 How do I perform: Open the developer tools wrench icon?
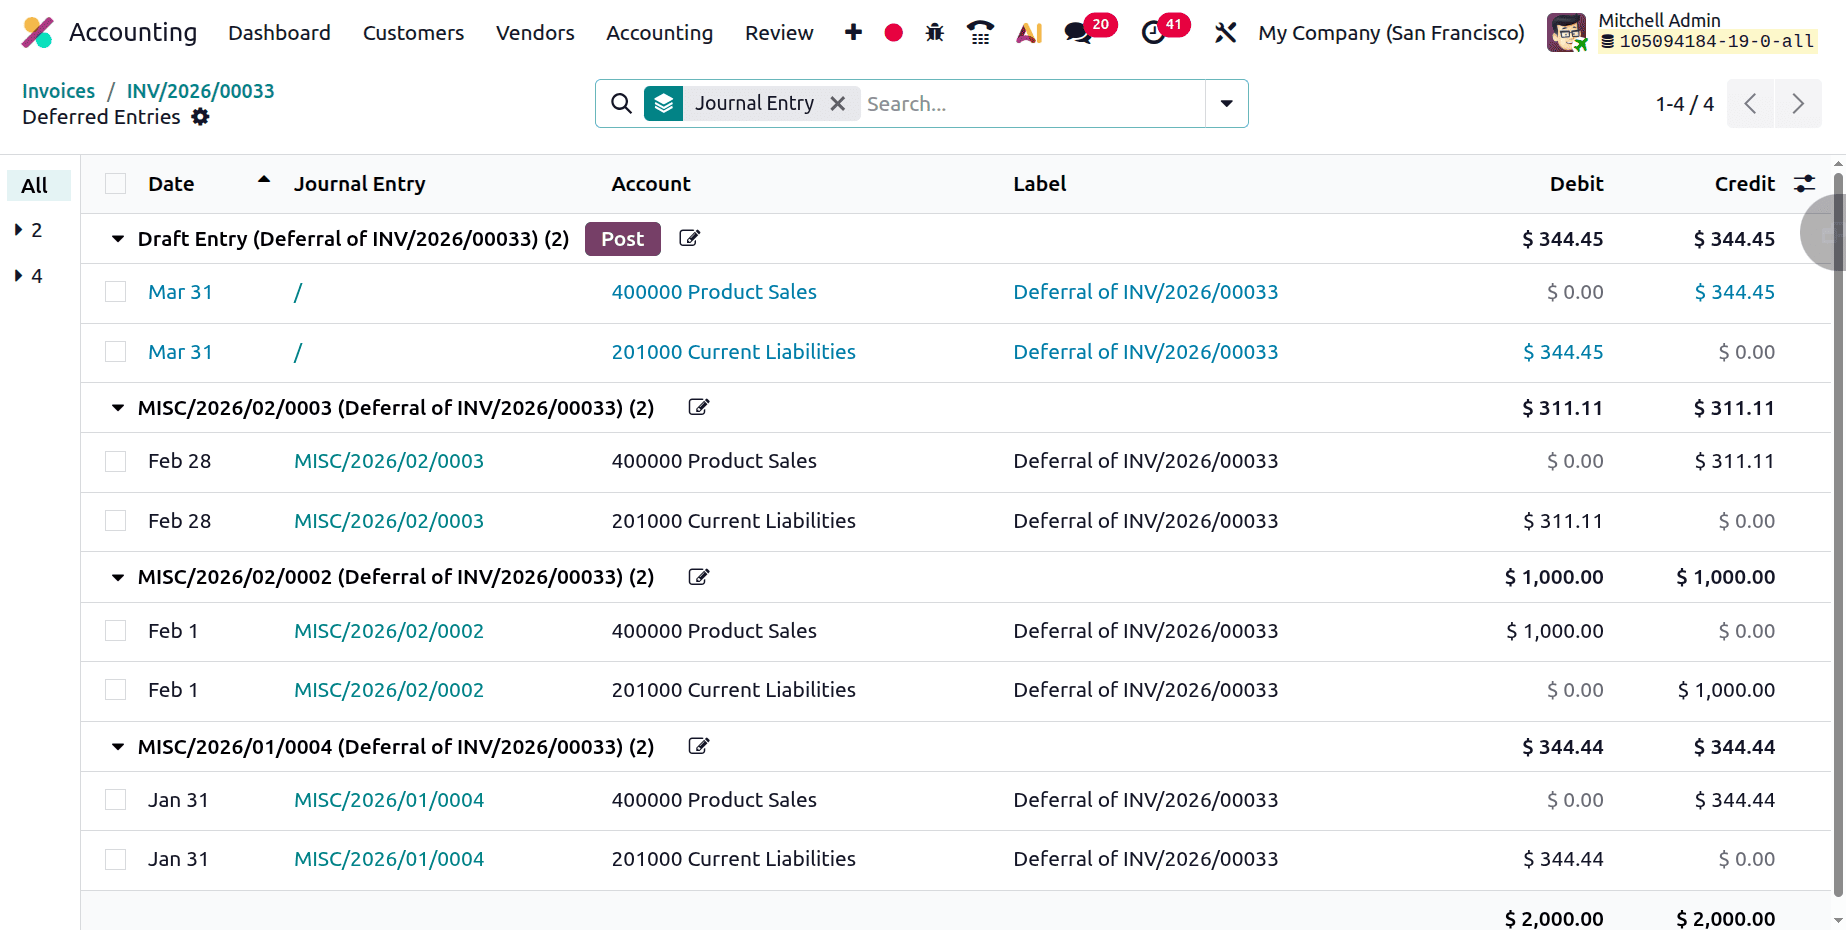pos(1225,32)
